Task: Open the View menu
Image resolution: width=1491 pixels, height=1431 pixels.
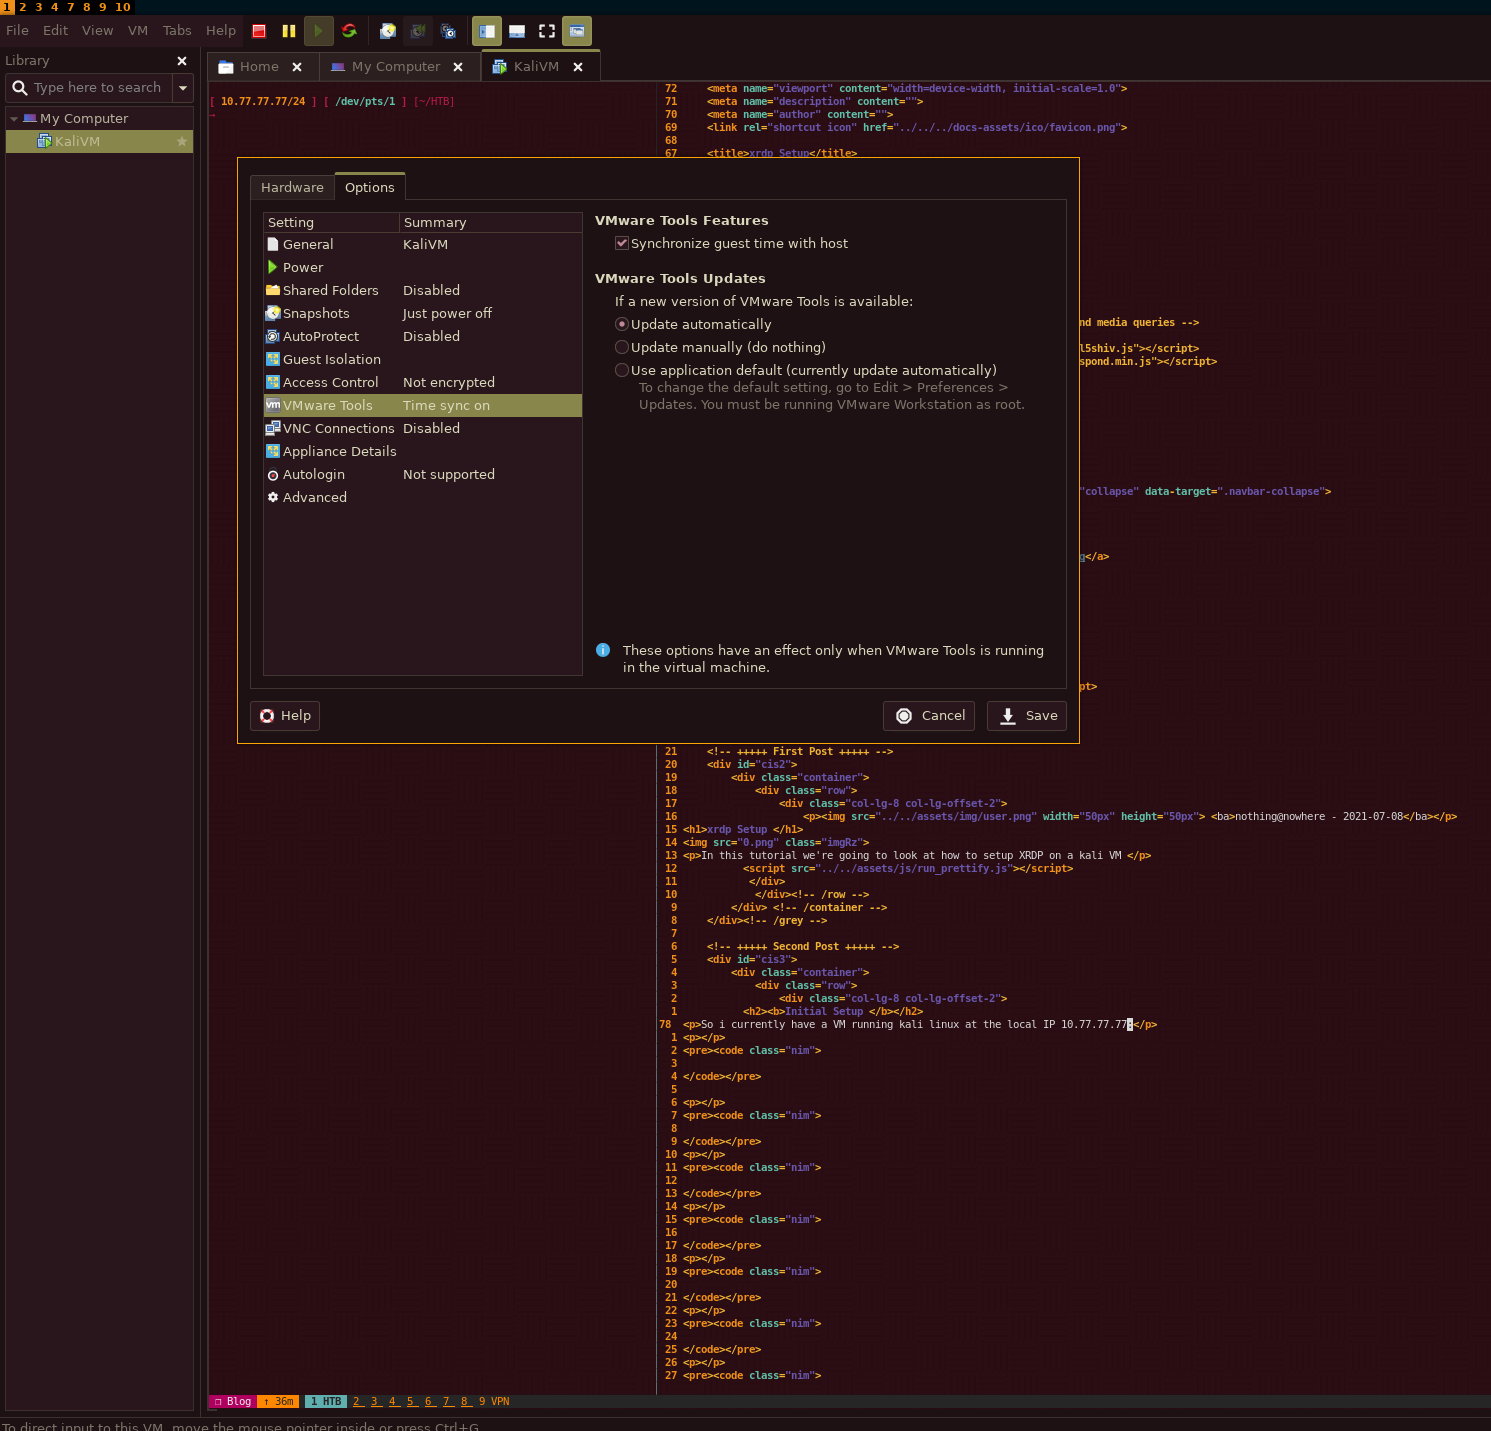Action: [x=97, y=31]
